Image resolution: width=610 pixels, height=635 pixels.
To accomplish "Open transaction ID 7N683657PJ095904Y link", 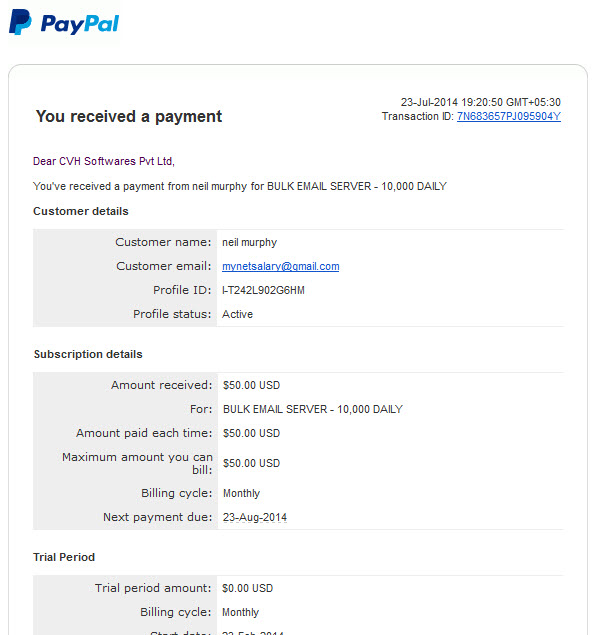I will point(509,117).
